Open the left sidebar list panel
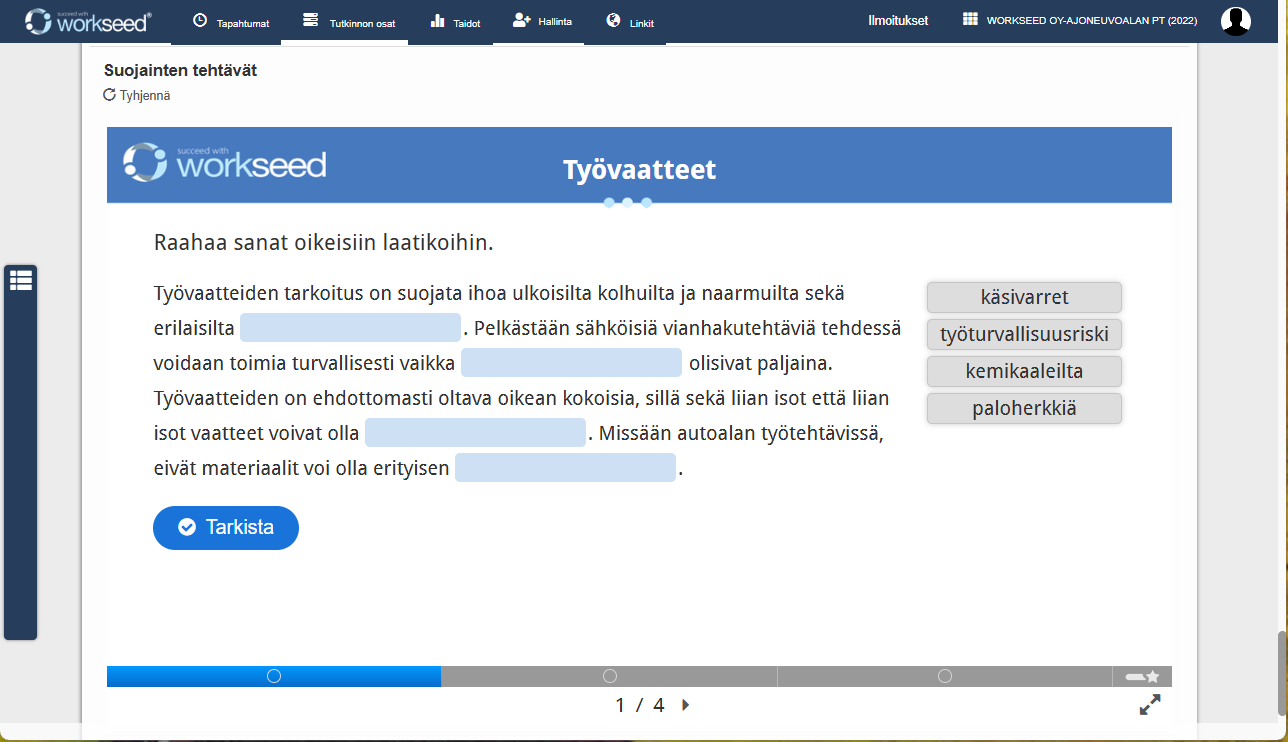Image resolution: width=1288 pixels, height=742 pixels. tap(21, 281)
